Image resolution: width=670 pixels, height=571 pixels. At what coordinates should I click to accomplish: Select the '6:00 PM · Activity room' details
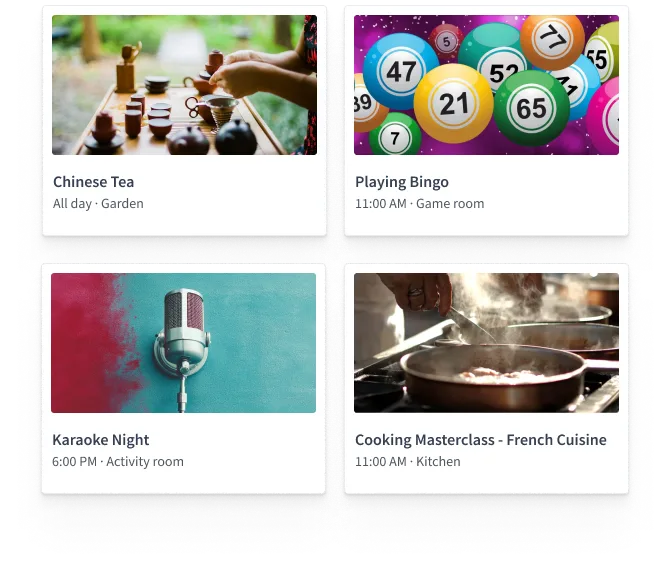click(x=118, y=462)
